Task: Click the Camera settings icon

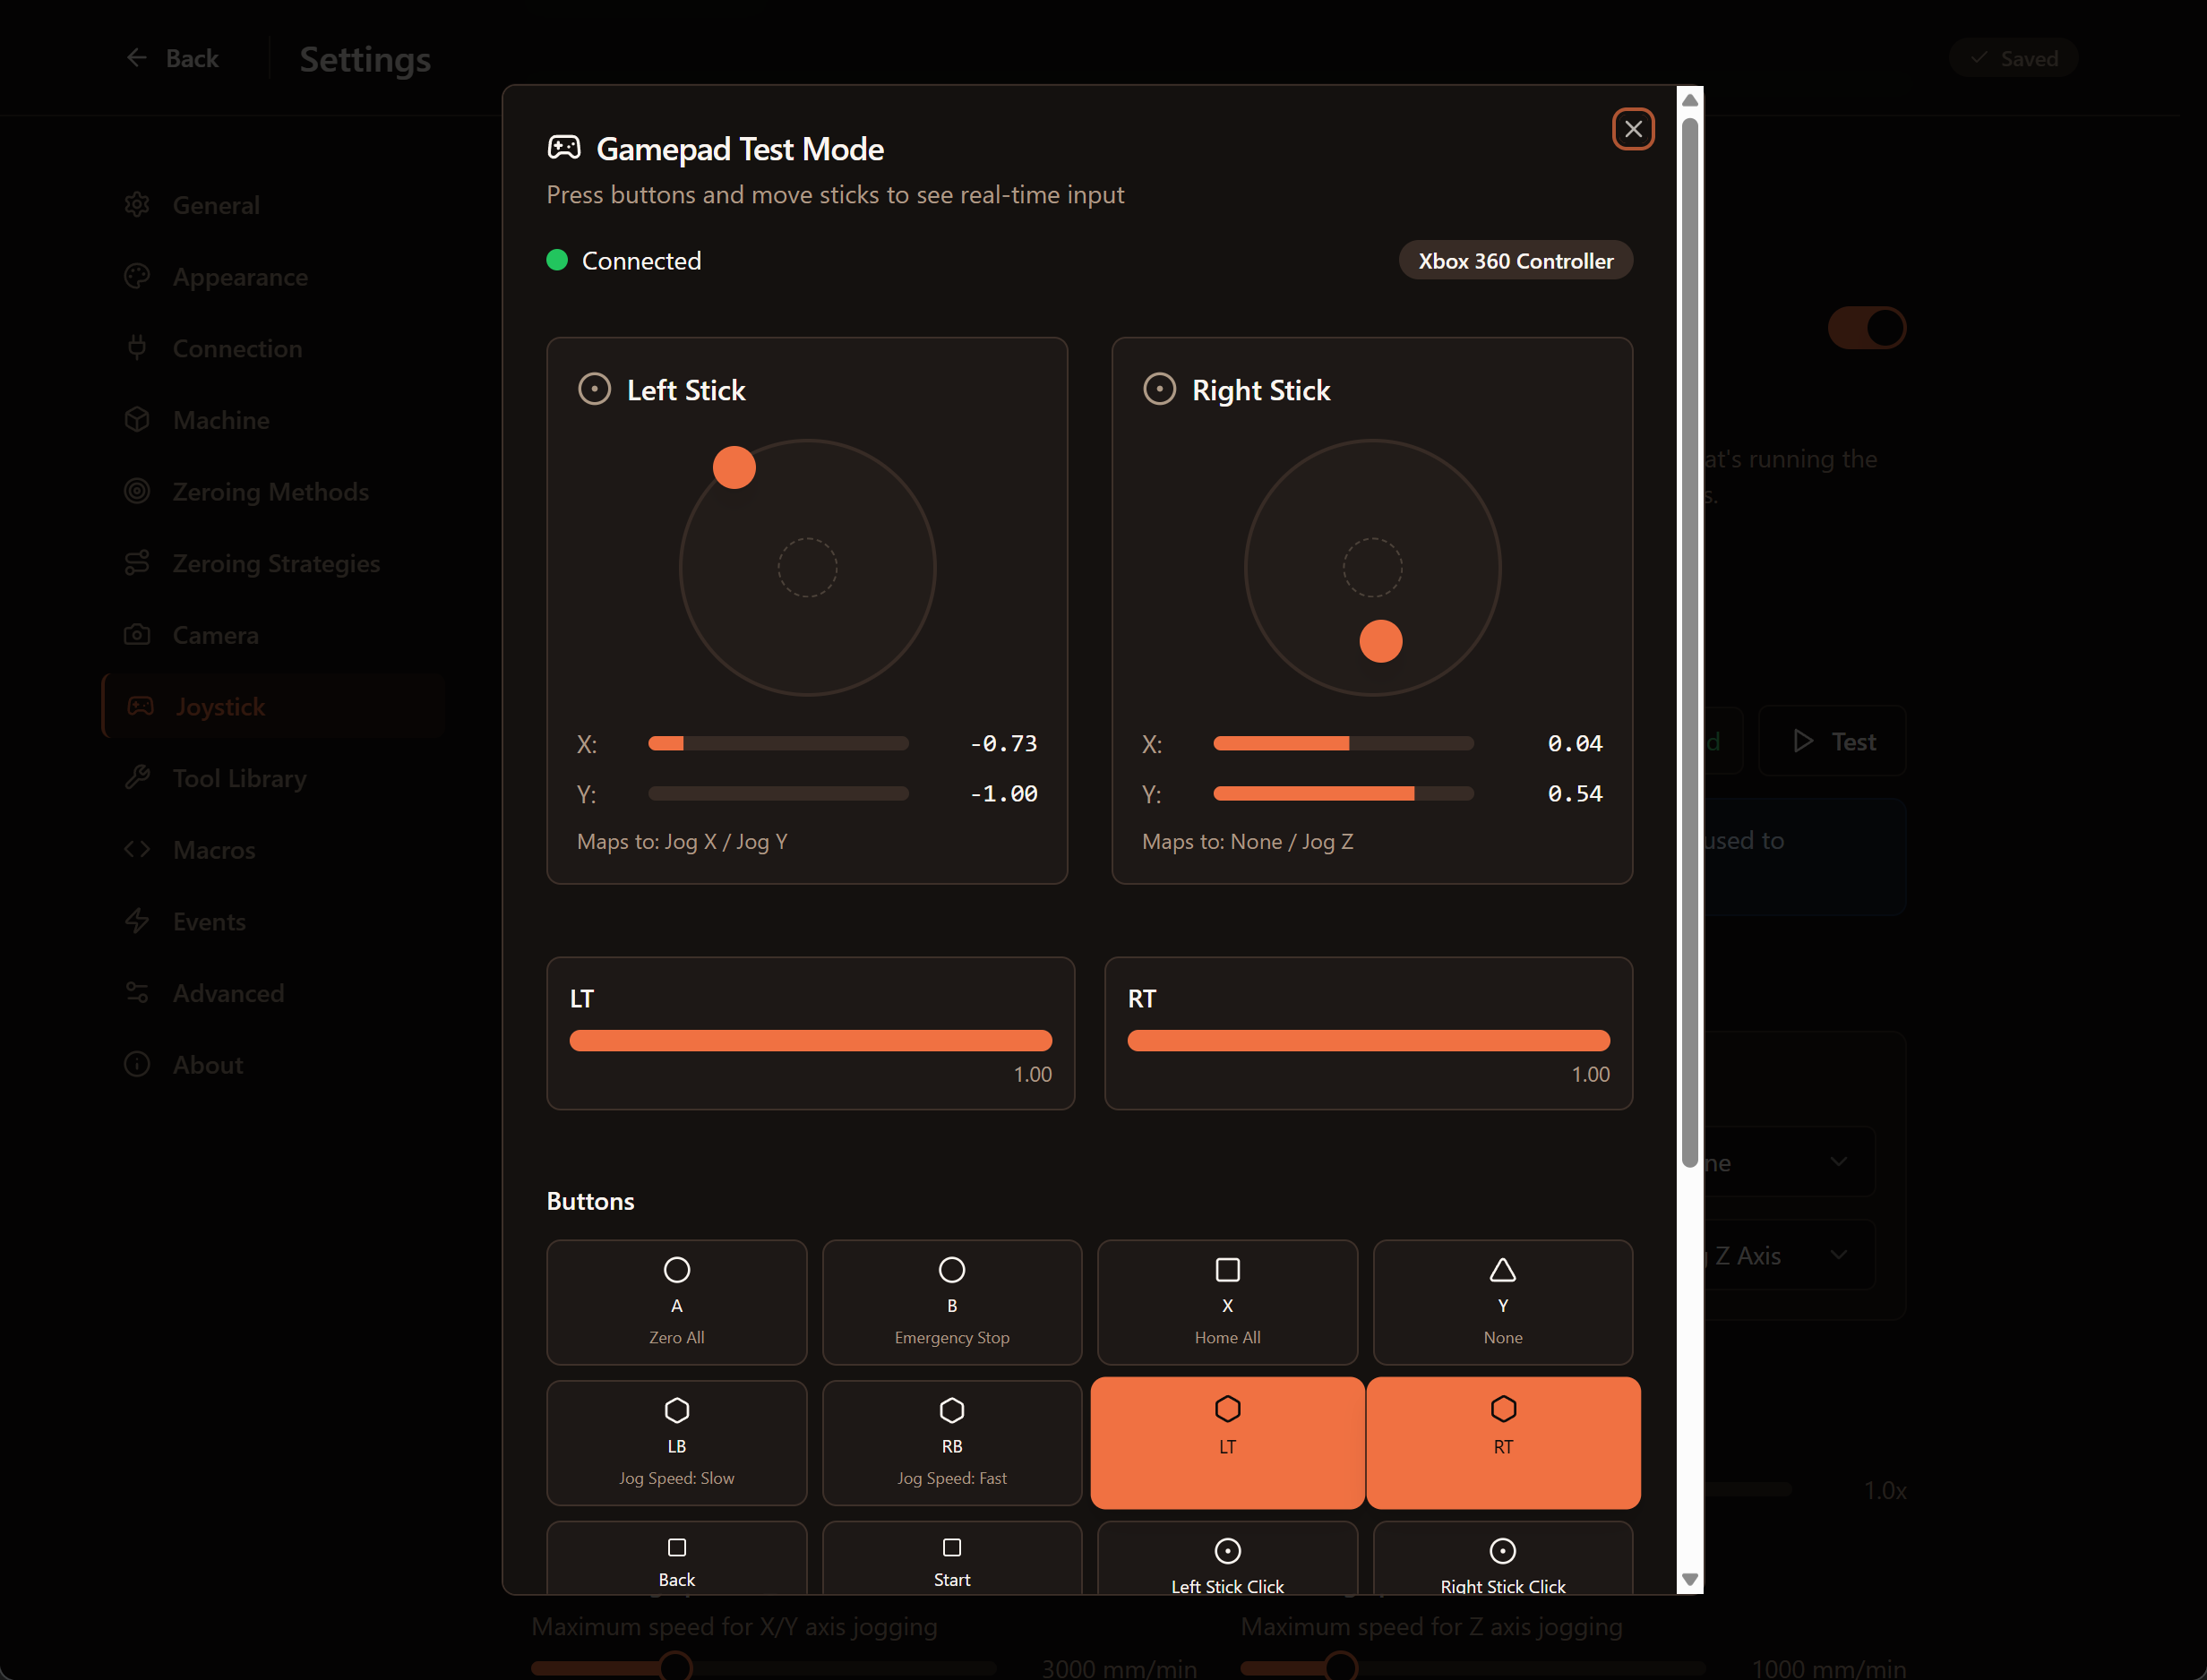Action: [138, 634]
